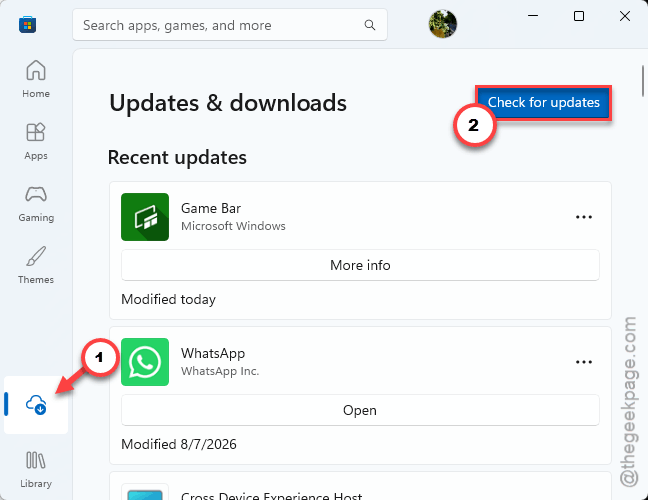The width and height of the screenshot is (648, 500).
Task: Open more options for WhatsApp
Action: click(584, 362)
